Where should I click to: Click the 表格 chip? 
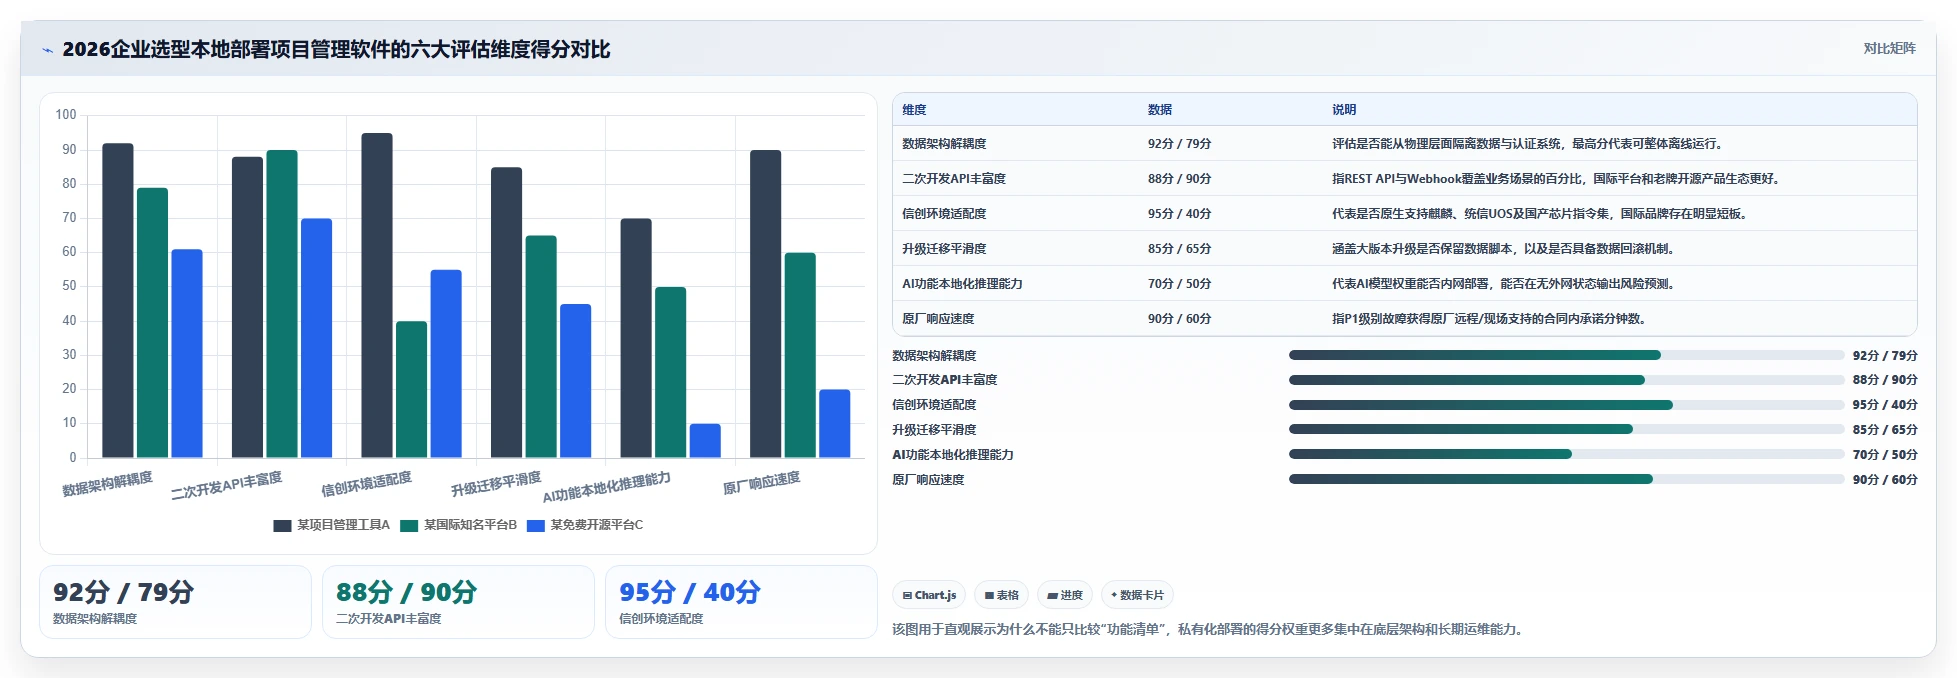1001,595
